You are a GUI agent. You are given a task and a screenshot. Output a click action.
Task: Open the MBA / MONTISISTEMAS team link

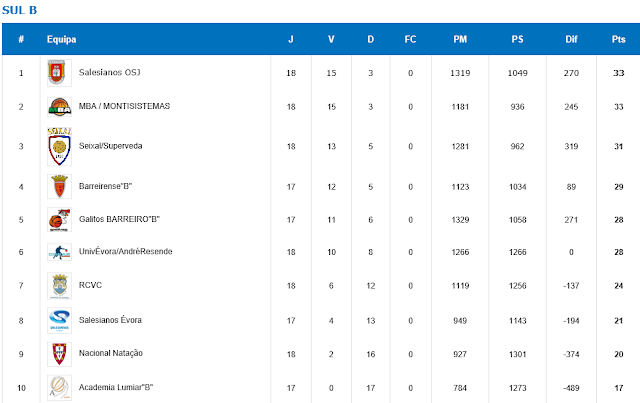click(x=124, y=106)
